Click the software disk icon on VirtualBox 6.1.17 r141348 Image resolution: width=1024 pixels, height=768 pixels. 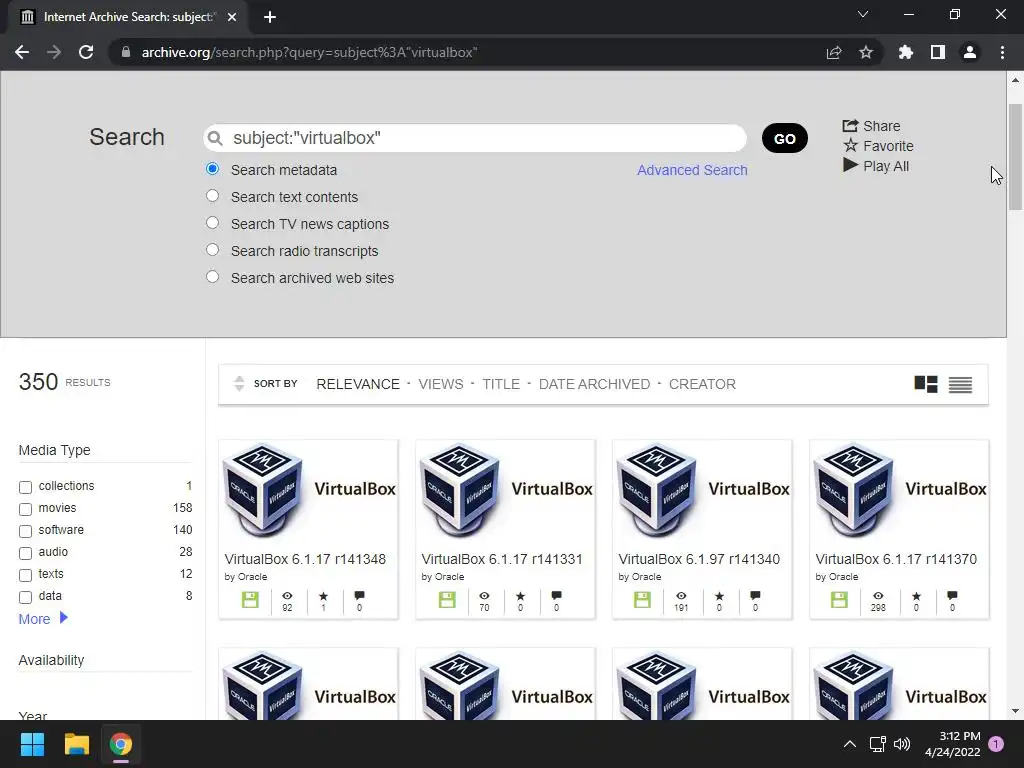point(250,600)
